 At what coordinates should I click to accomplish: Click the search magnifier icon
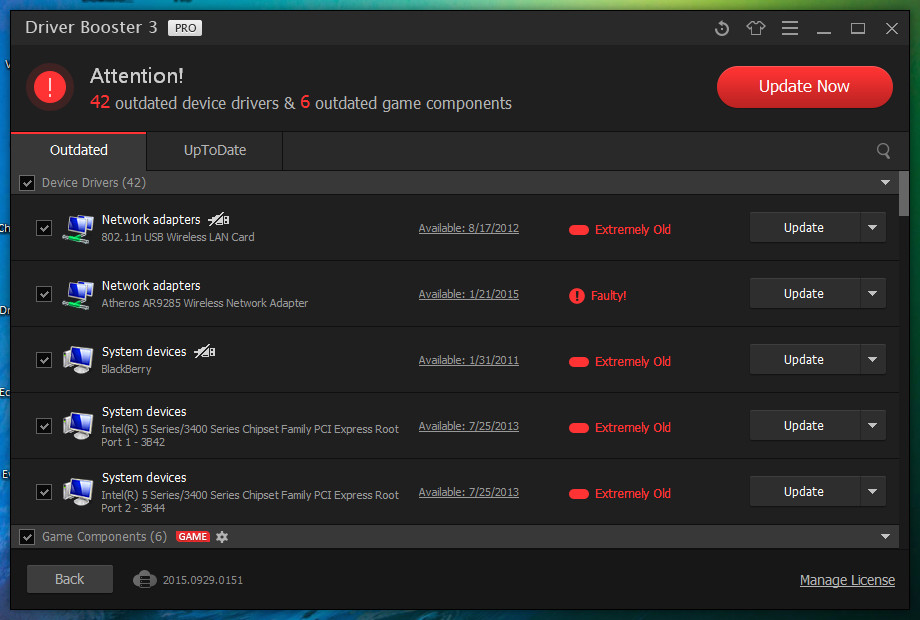click(x=883, y=151)
